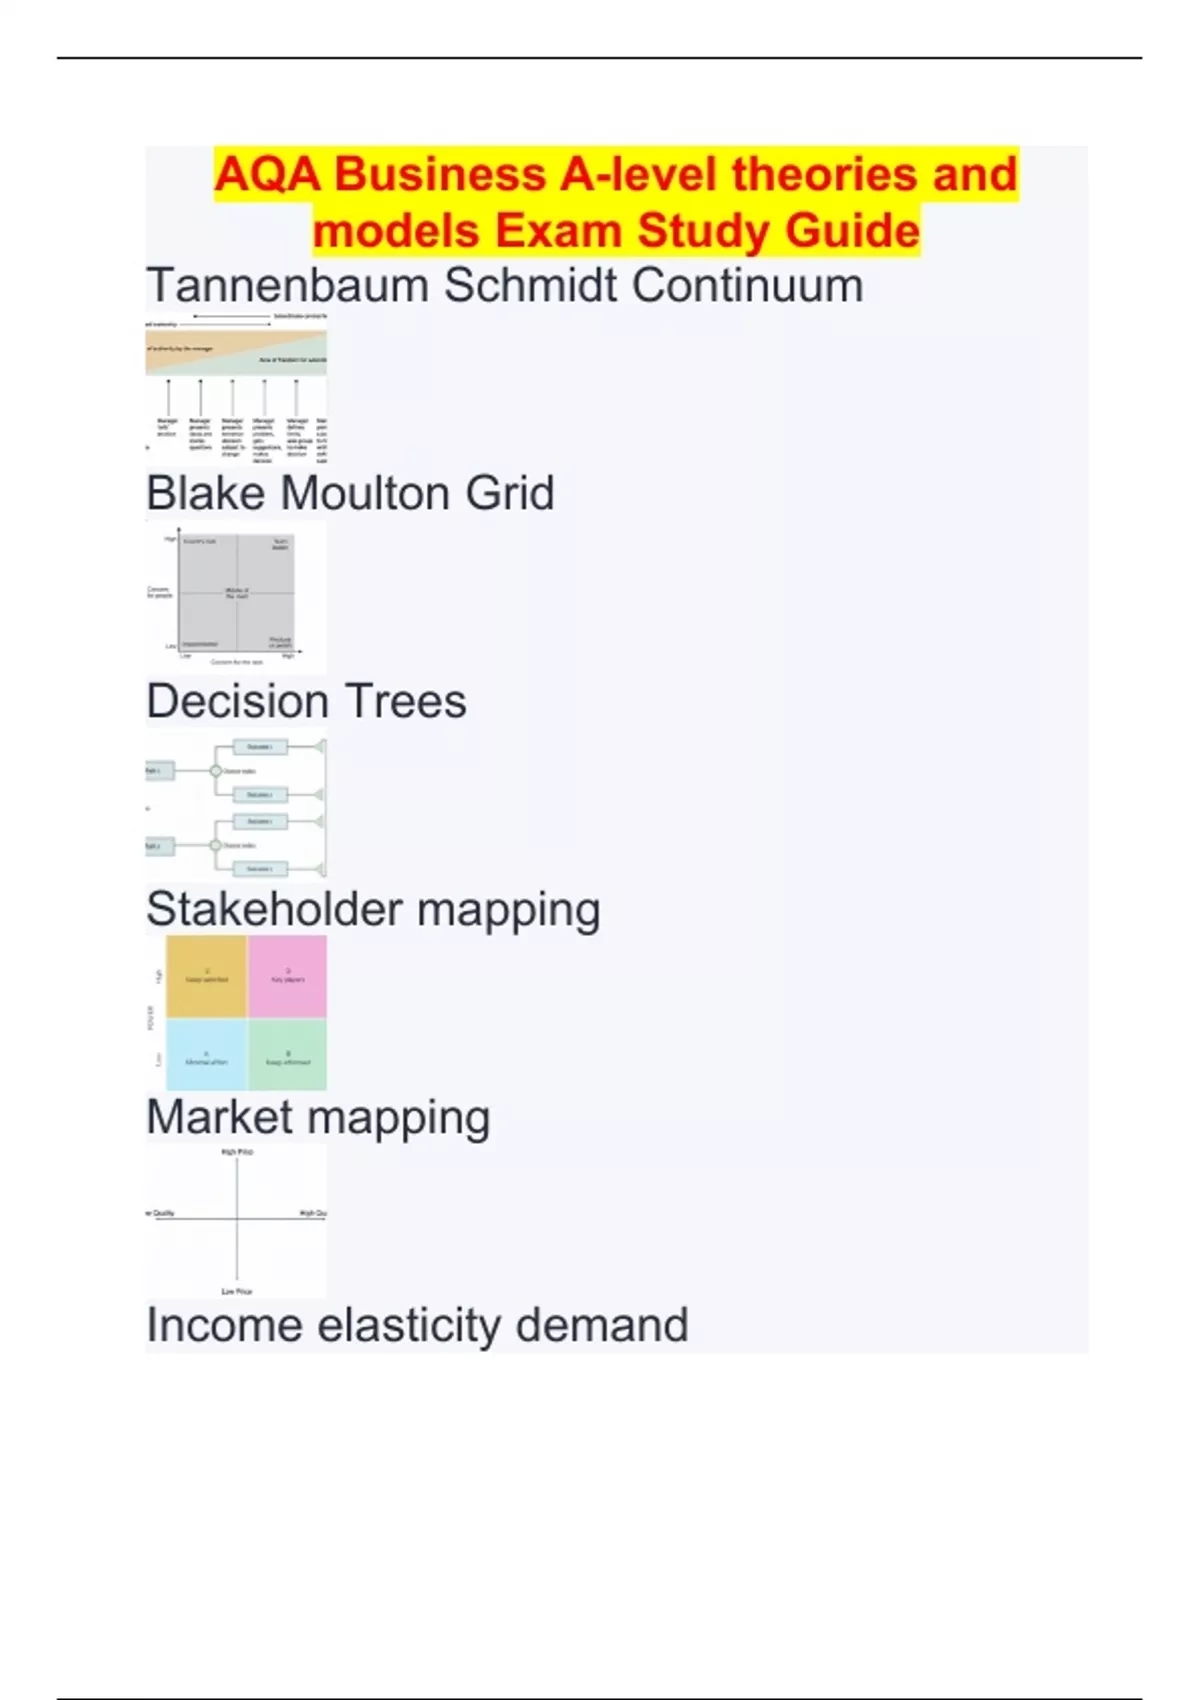Click the Tannenbaum Schmidt Continuum diagram thumbnail
1200x1700 pixels.
[x=236, y=388]
